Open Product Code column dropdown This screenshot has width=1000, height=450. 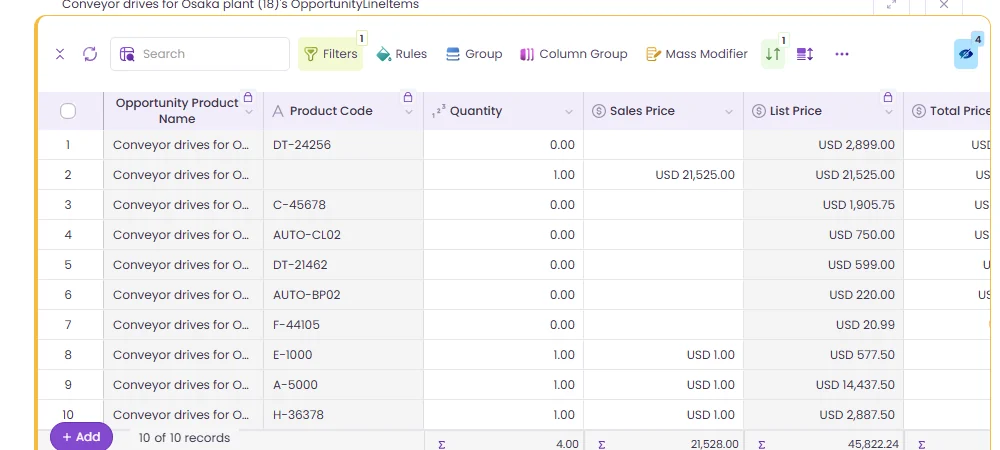pos(409,112)
